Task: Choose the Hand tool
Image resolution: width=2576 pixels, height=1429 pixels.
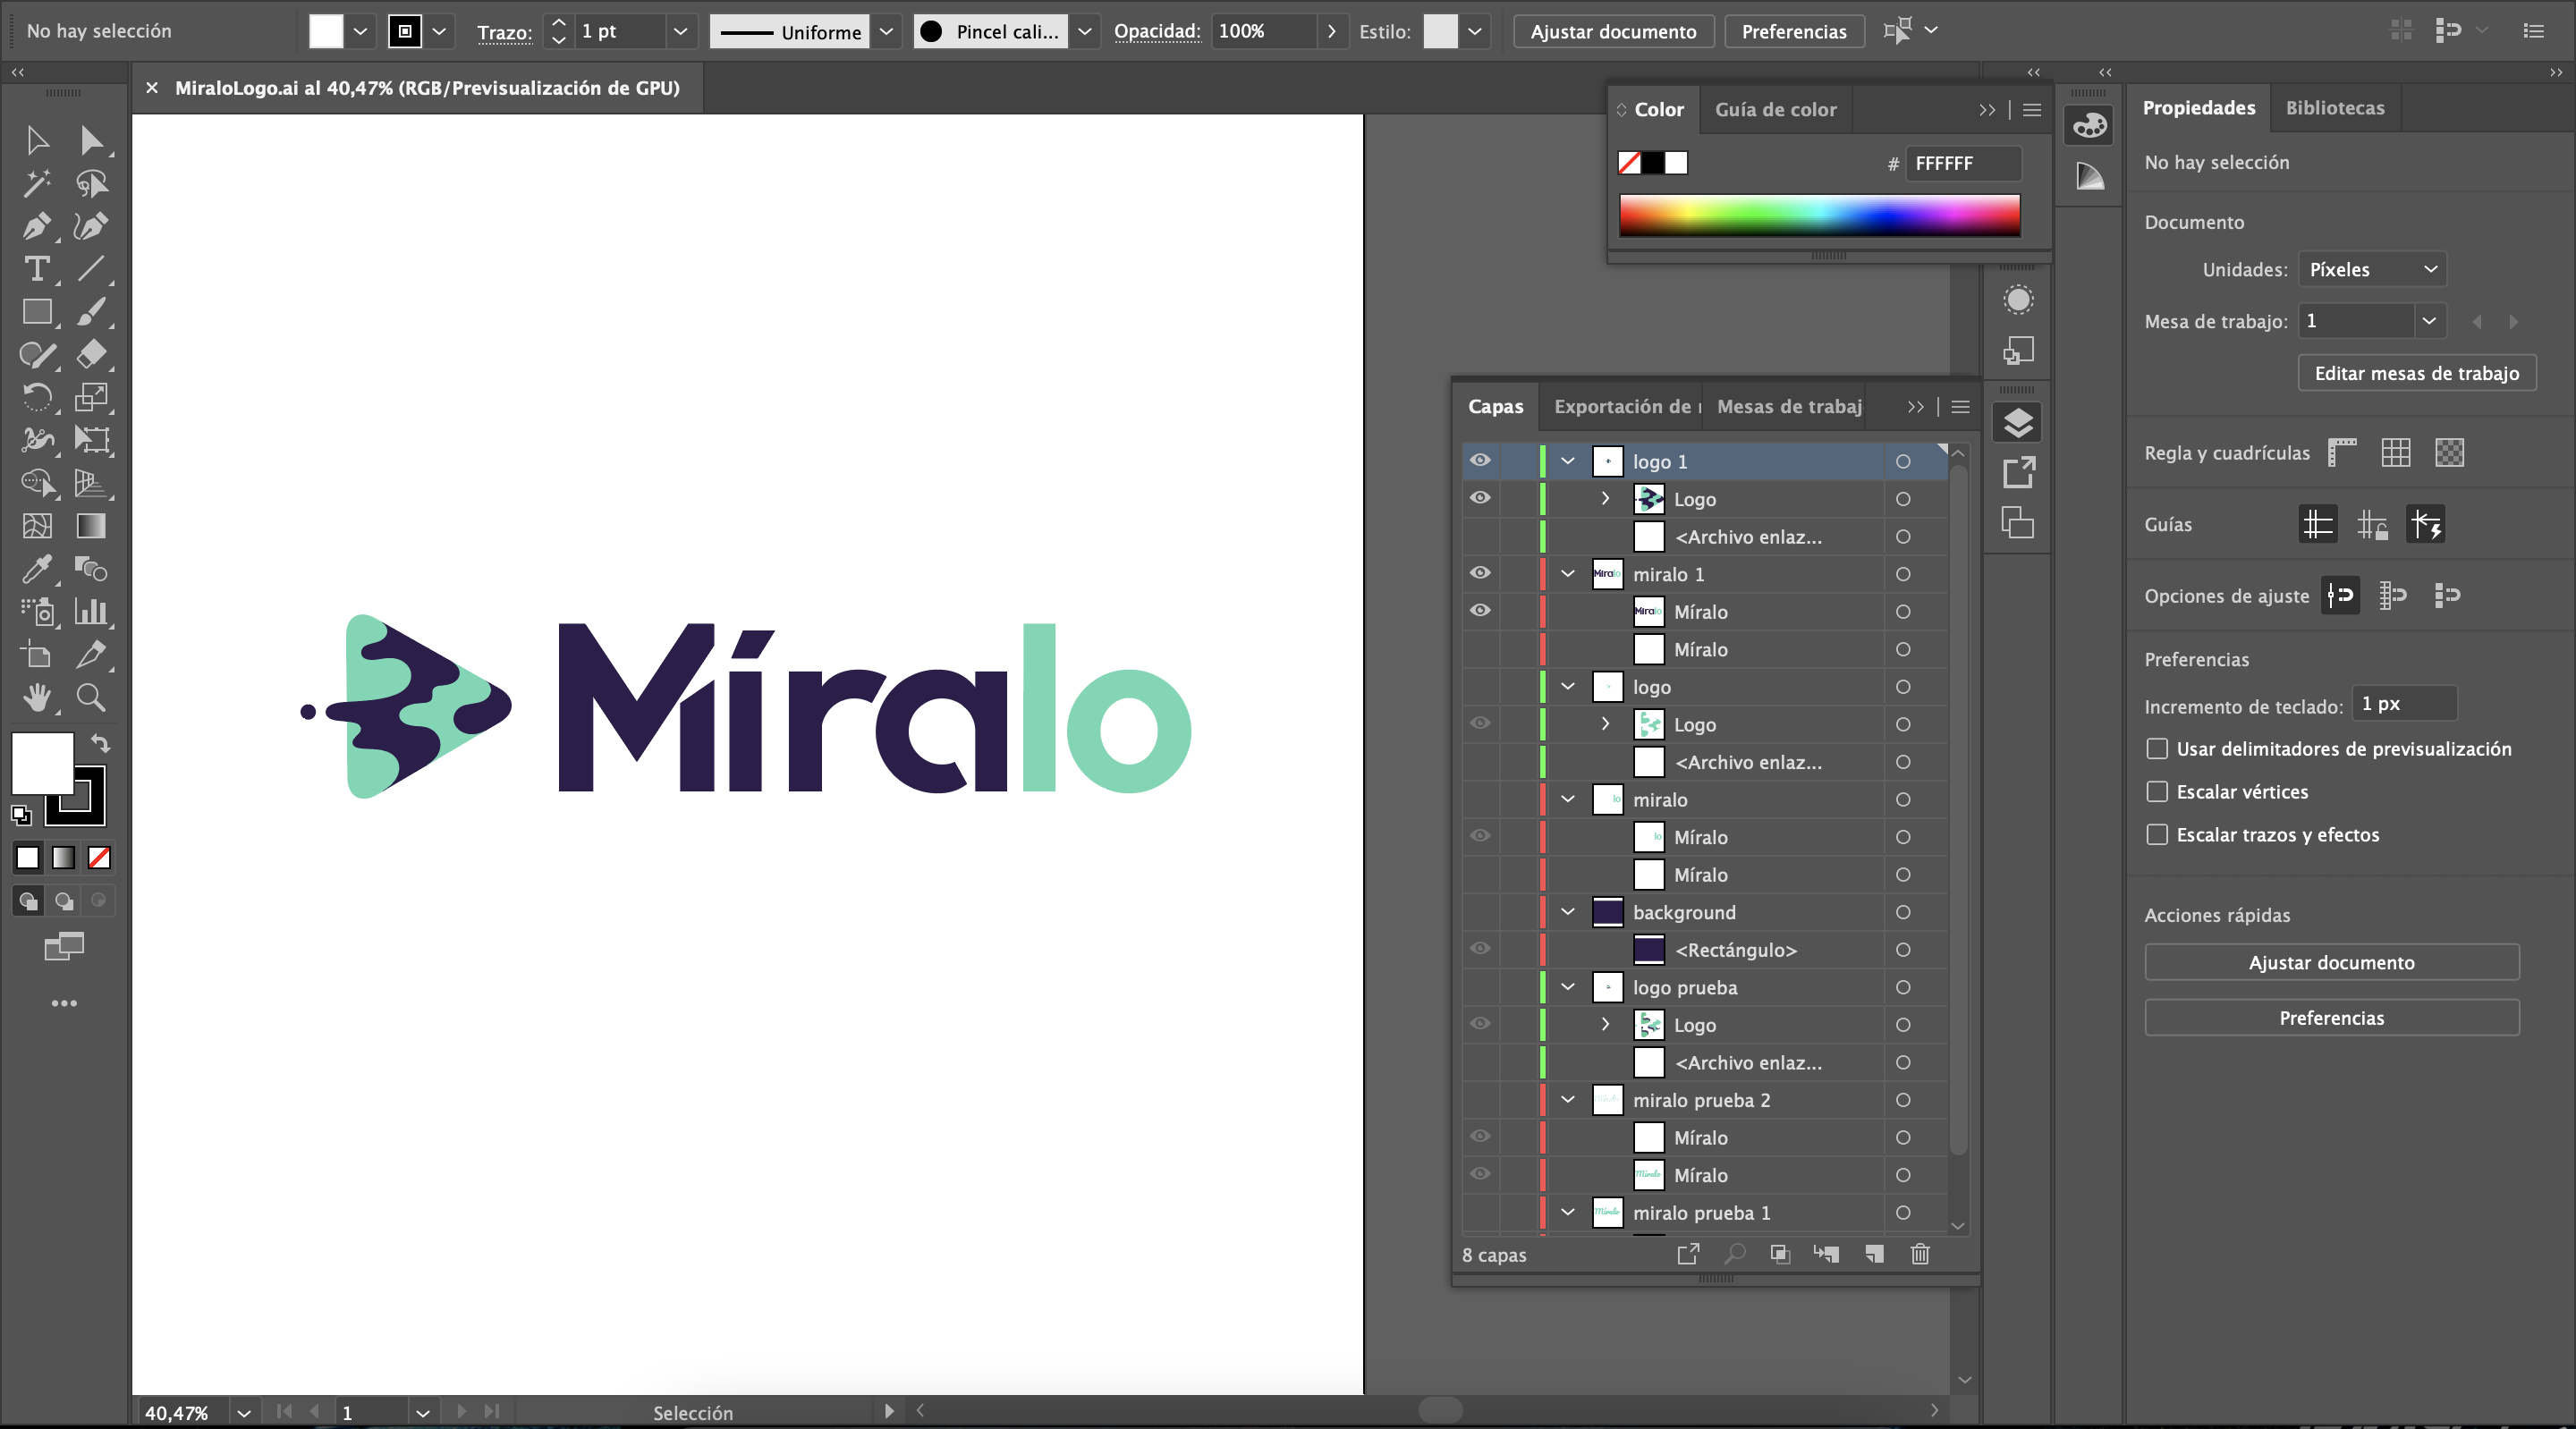Action: [36, 697]
